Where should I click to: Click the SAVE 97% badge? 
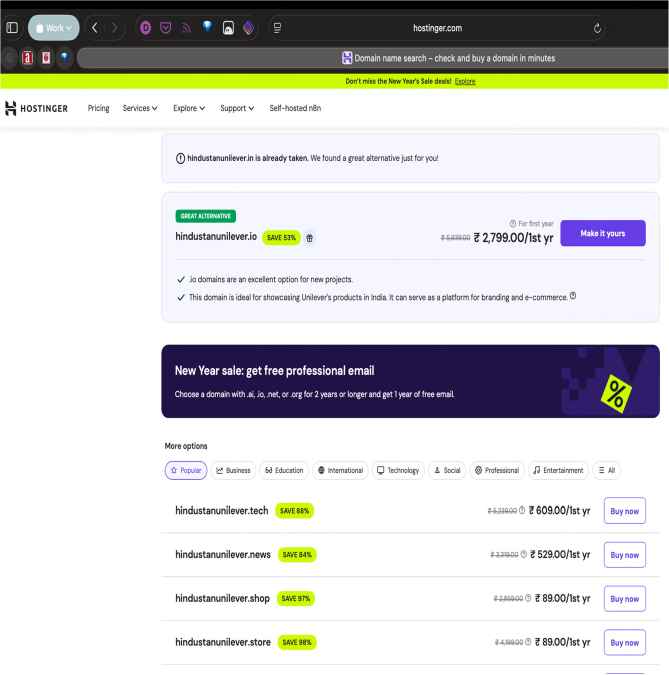coord(296,598)
